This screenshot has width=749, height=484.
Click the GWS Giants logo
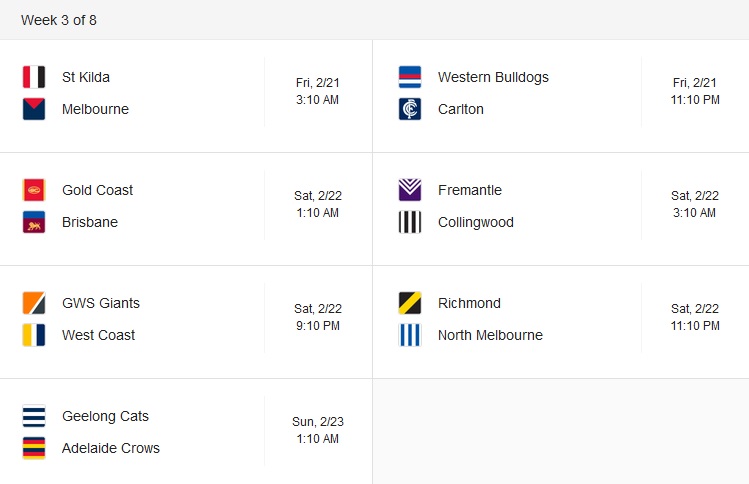(34, 303)
